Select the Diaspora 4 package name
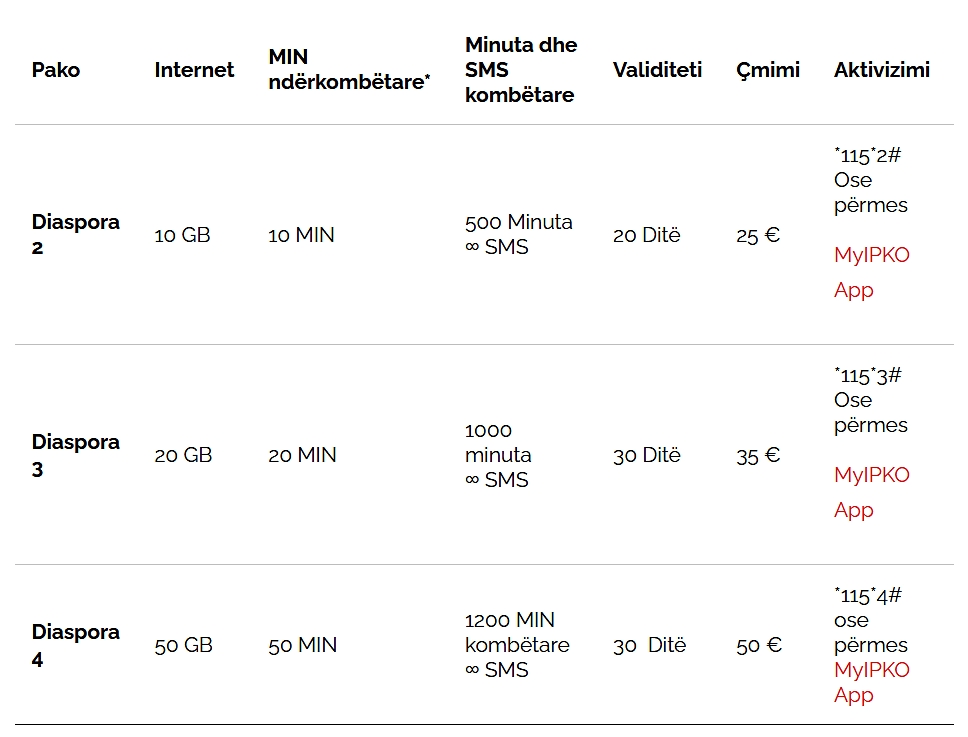This screenshot has width=968, height=737. (x=75, y=645)
